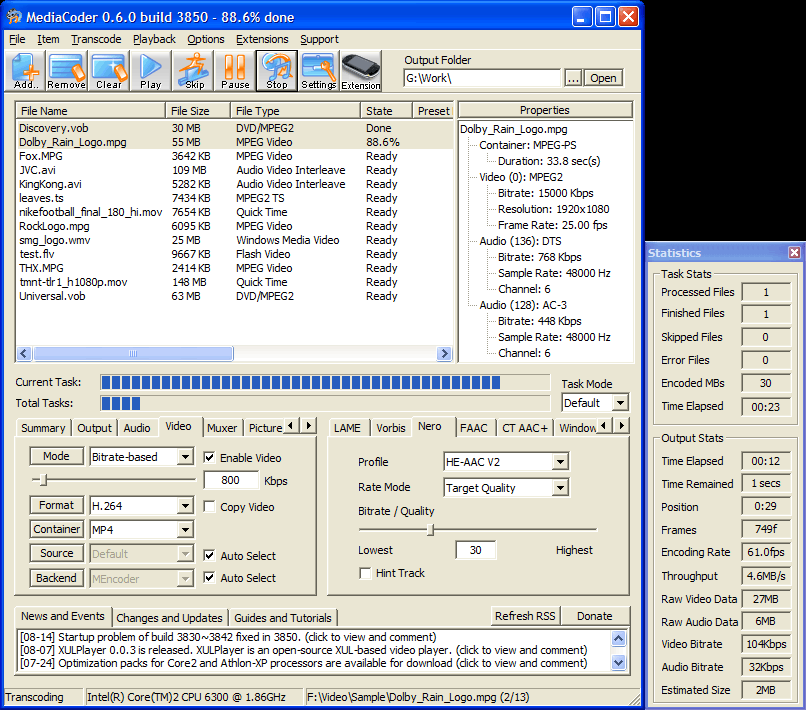Screen dimensions: 806x710
Task: Stop transcoding with the Stop icon
Action: (x=277, y=71)
